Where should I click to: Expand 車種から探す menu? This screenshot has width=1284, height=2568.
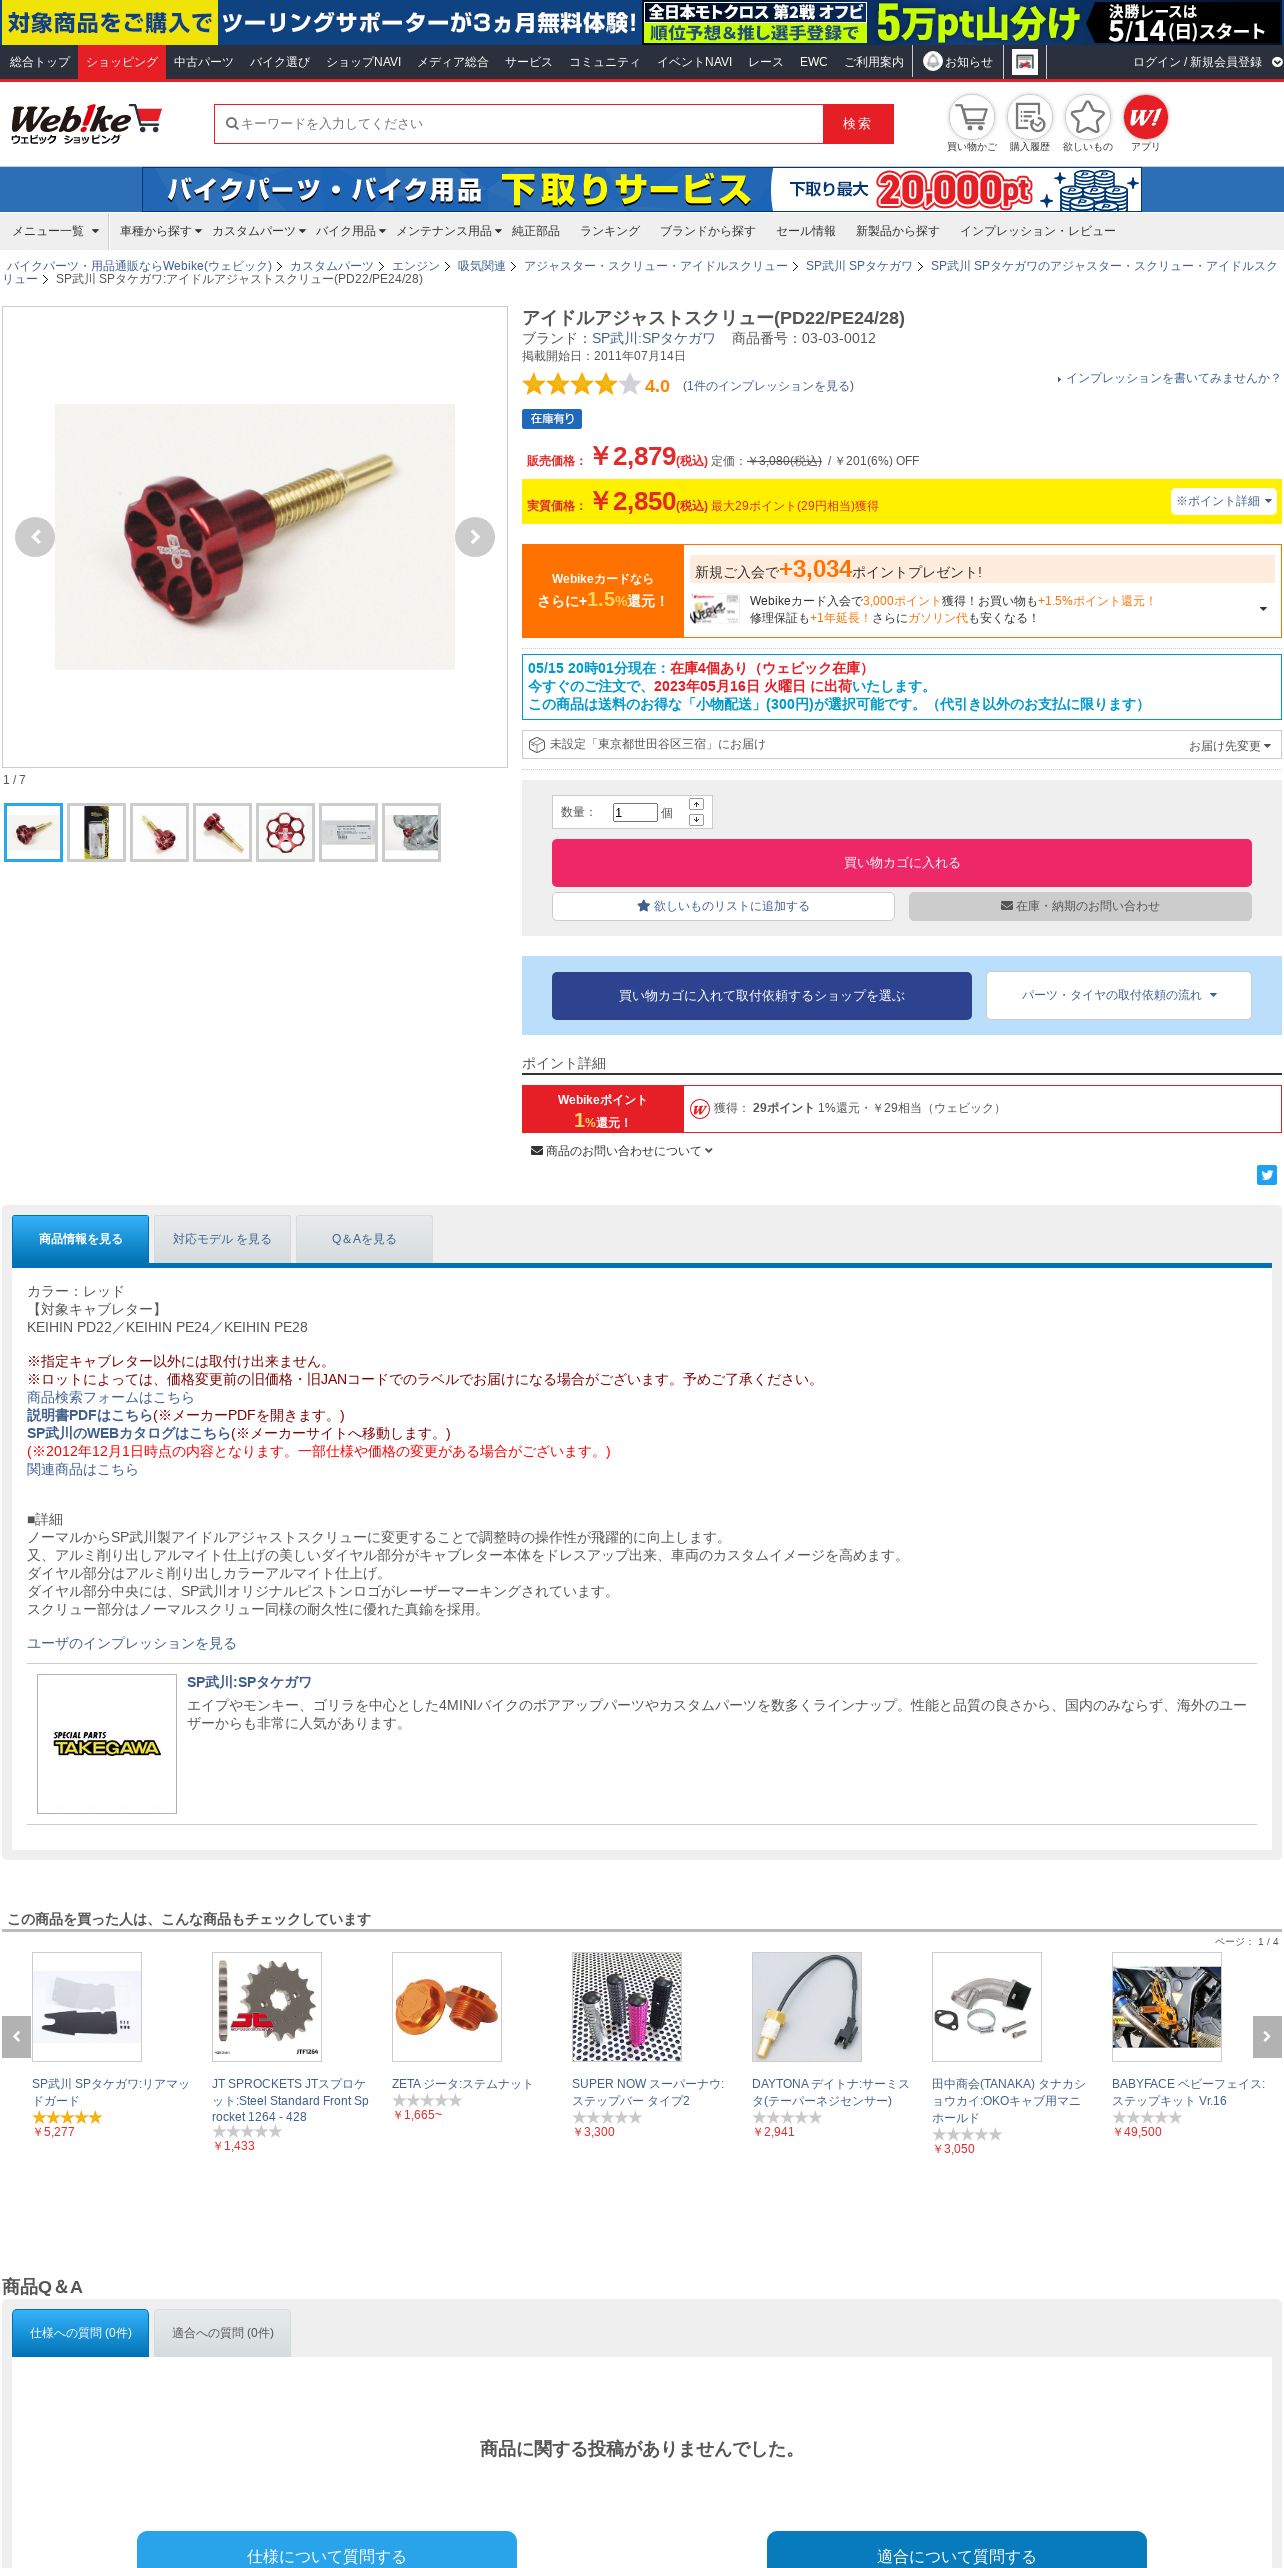[160, 231]
